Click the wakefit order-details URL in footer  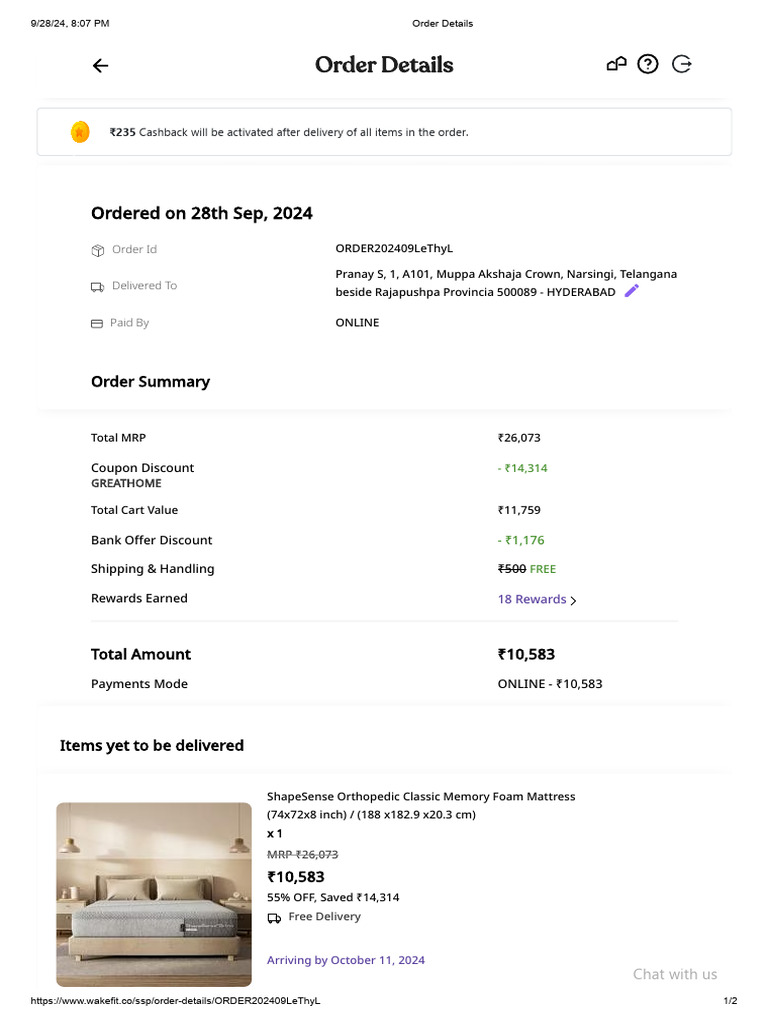pos(175,1001)
